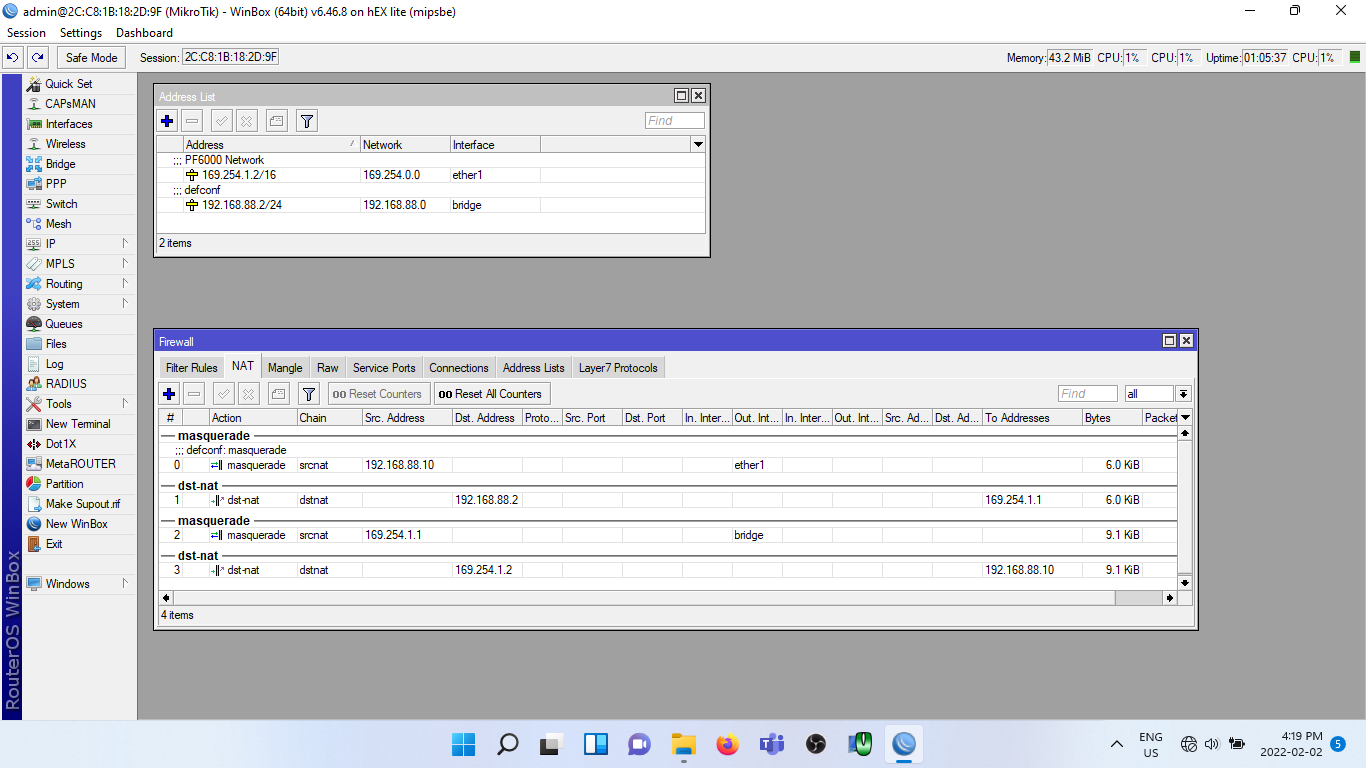Open Interfaces from the sidebar
Image resolution: width=1366 pixels, height=768 pixels.
(68, 124)
